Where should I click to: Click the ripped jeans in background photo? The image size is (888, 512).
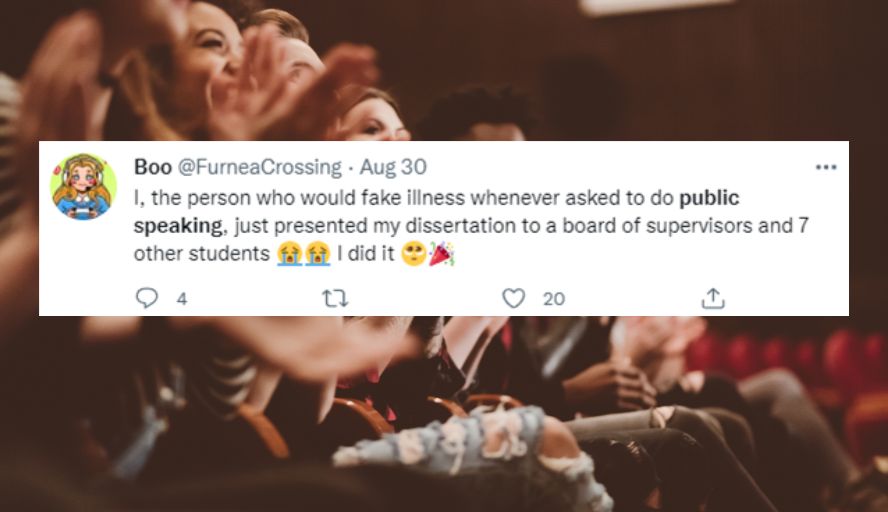pos(470,445)
